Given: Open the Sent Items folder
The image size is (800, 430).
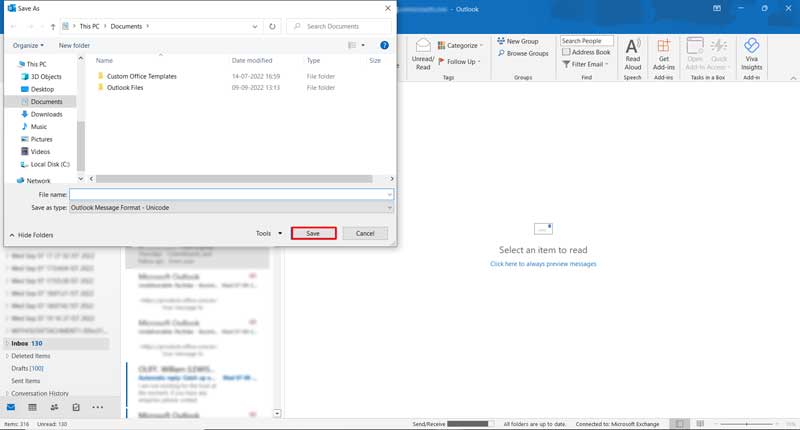Looking at the screenshot, I should click(26, 381).
